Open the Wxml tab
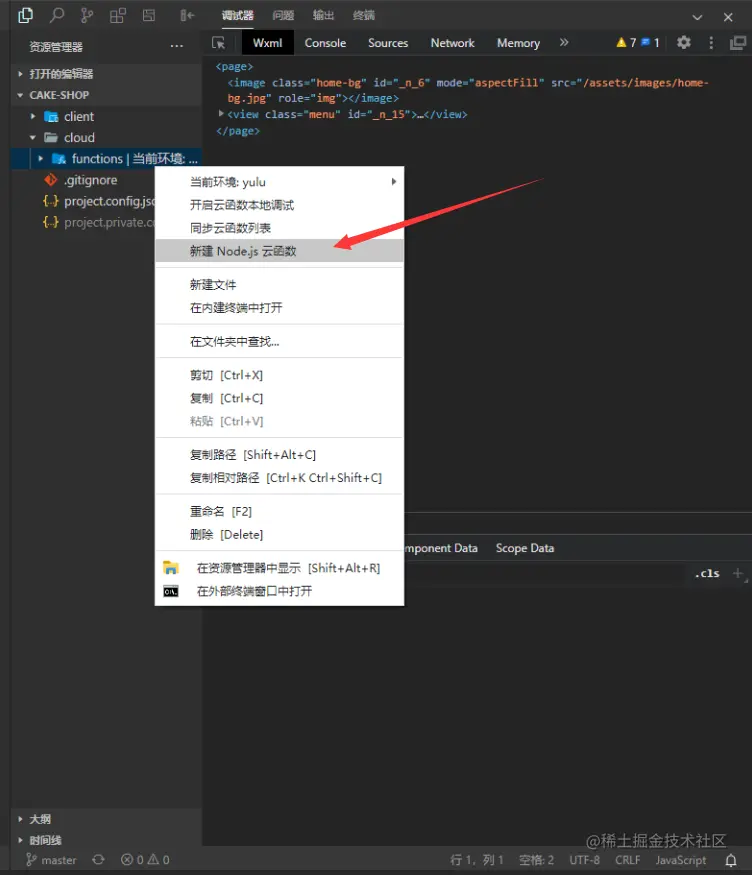752x875 pixels. pos(268,43)
